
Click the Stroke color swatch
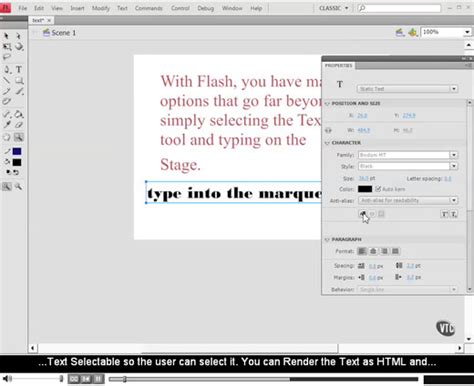coord(17,152)
